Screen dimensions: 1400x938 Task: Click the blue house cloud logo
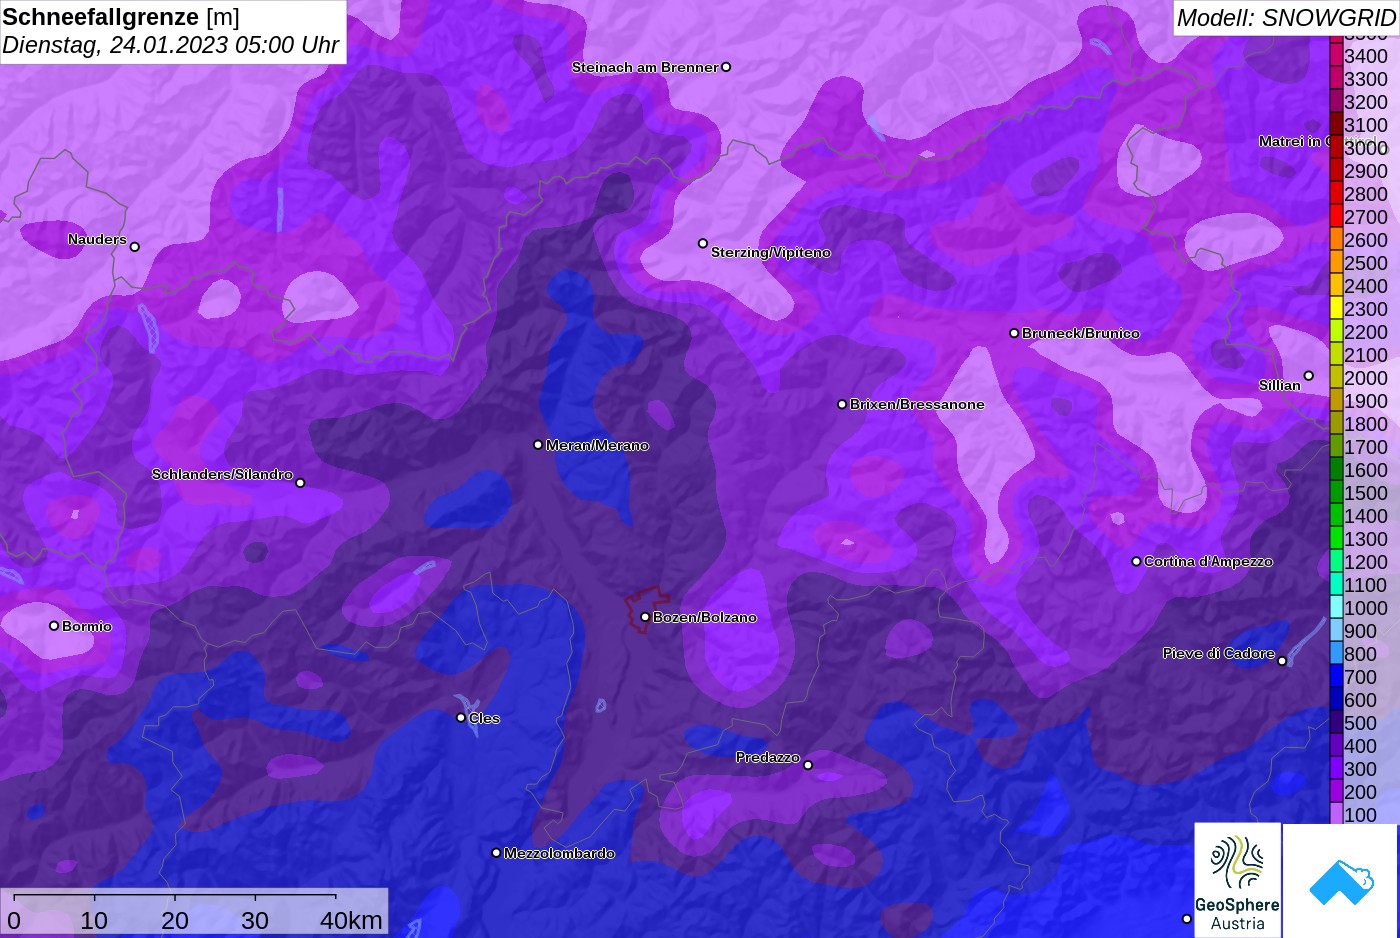coord(1340,881)
